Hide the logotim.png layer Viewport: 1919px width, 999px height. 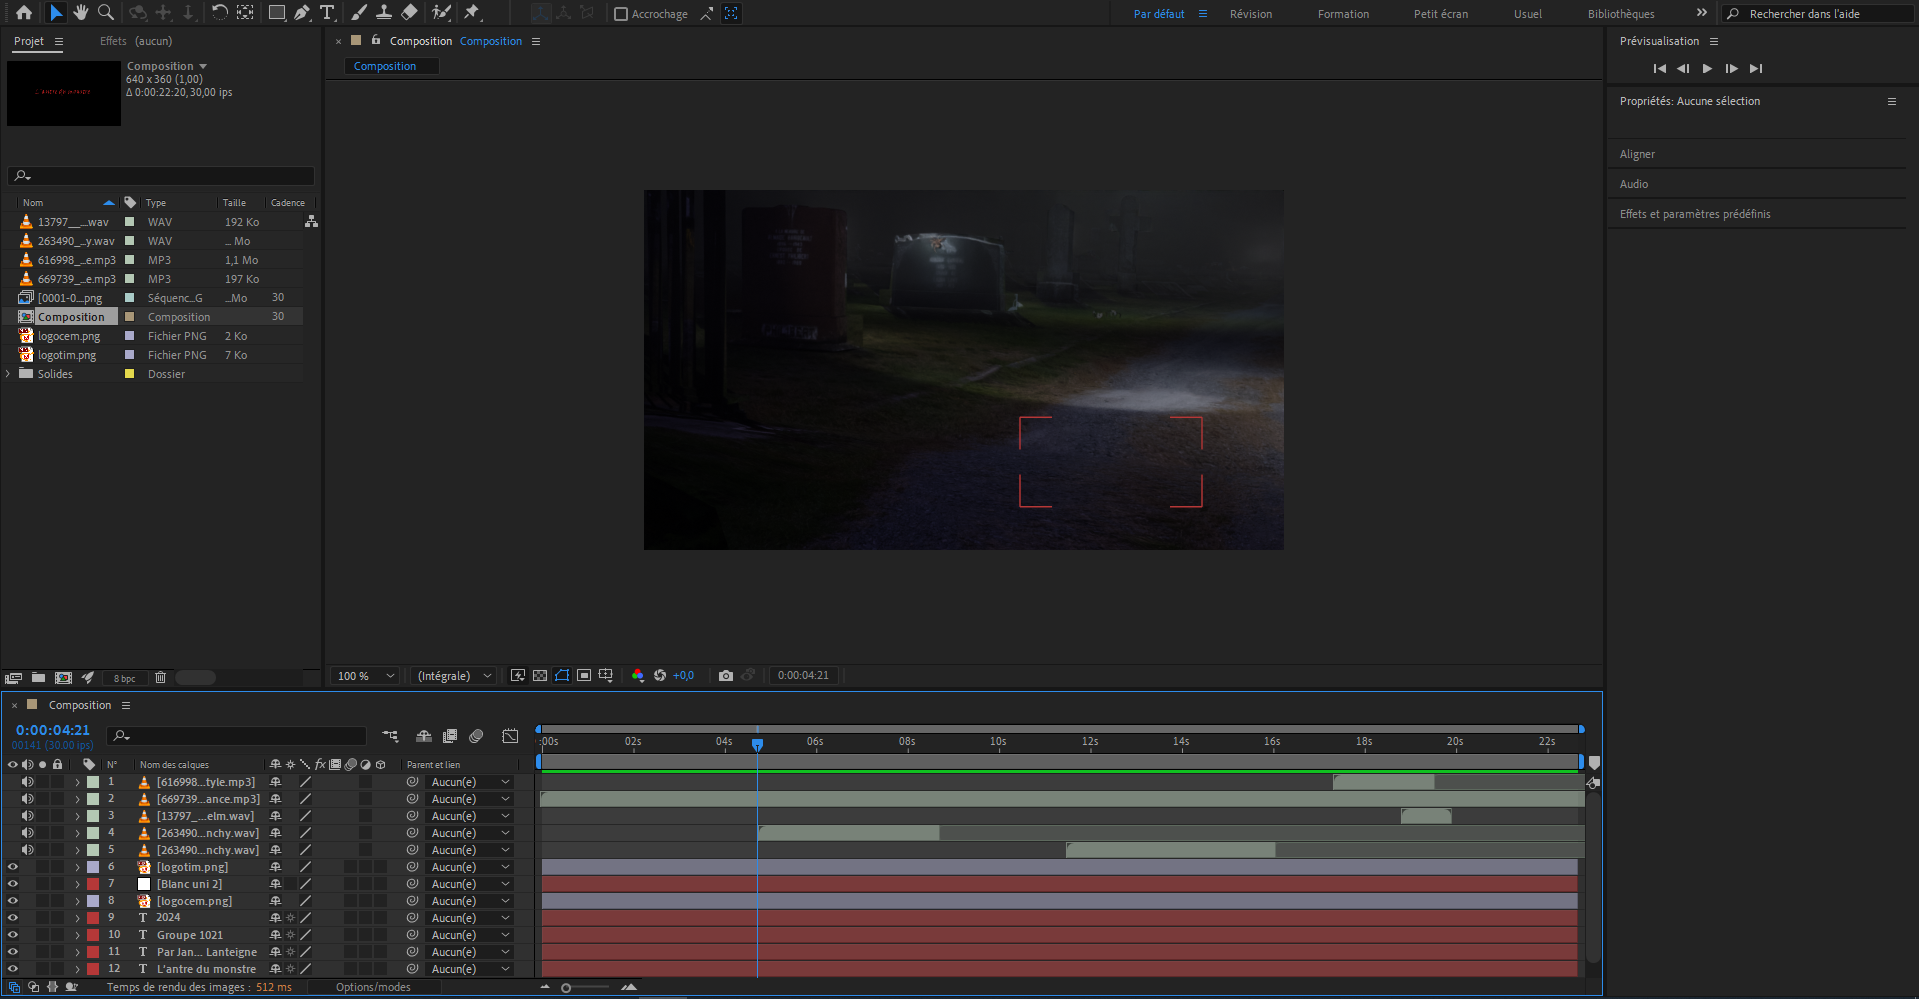(x=13, y=867)
